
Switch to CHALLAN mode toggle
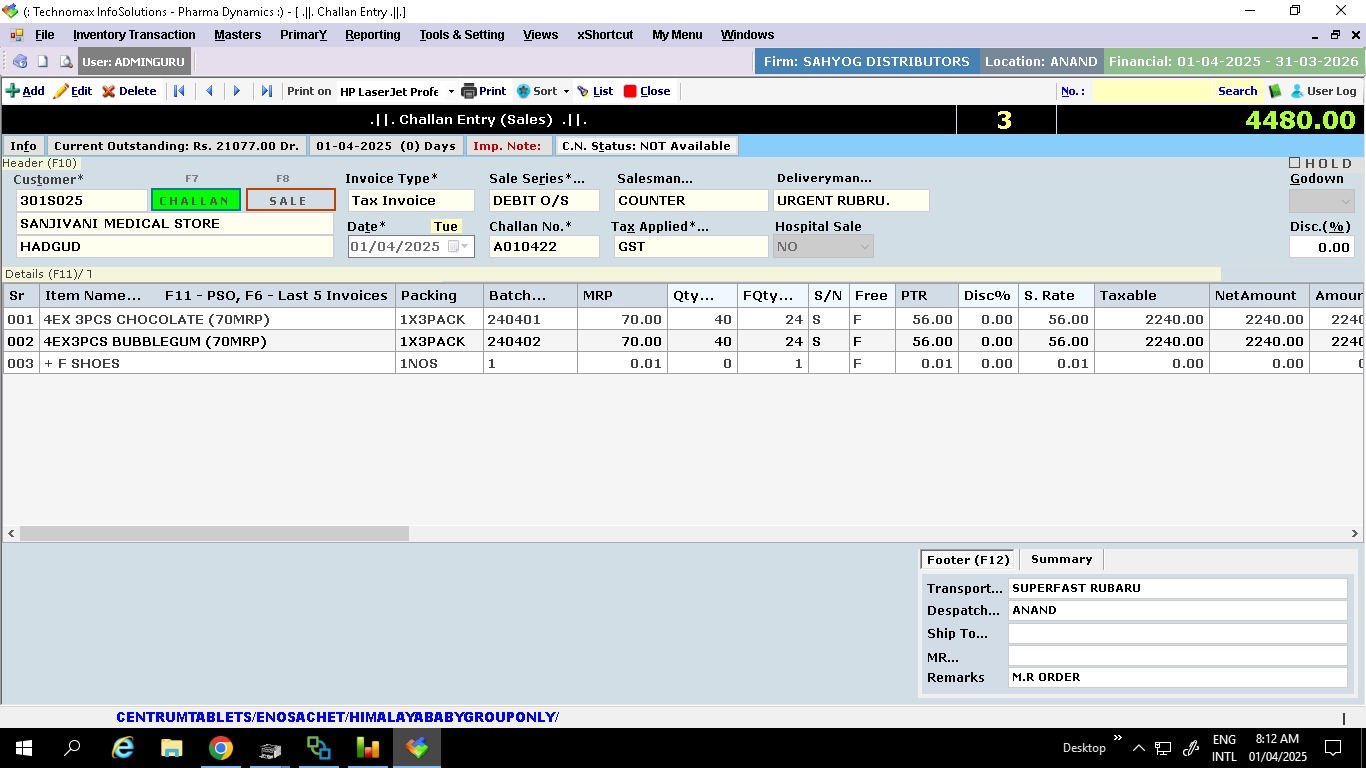click(195, 200)
